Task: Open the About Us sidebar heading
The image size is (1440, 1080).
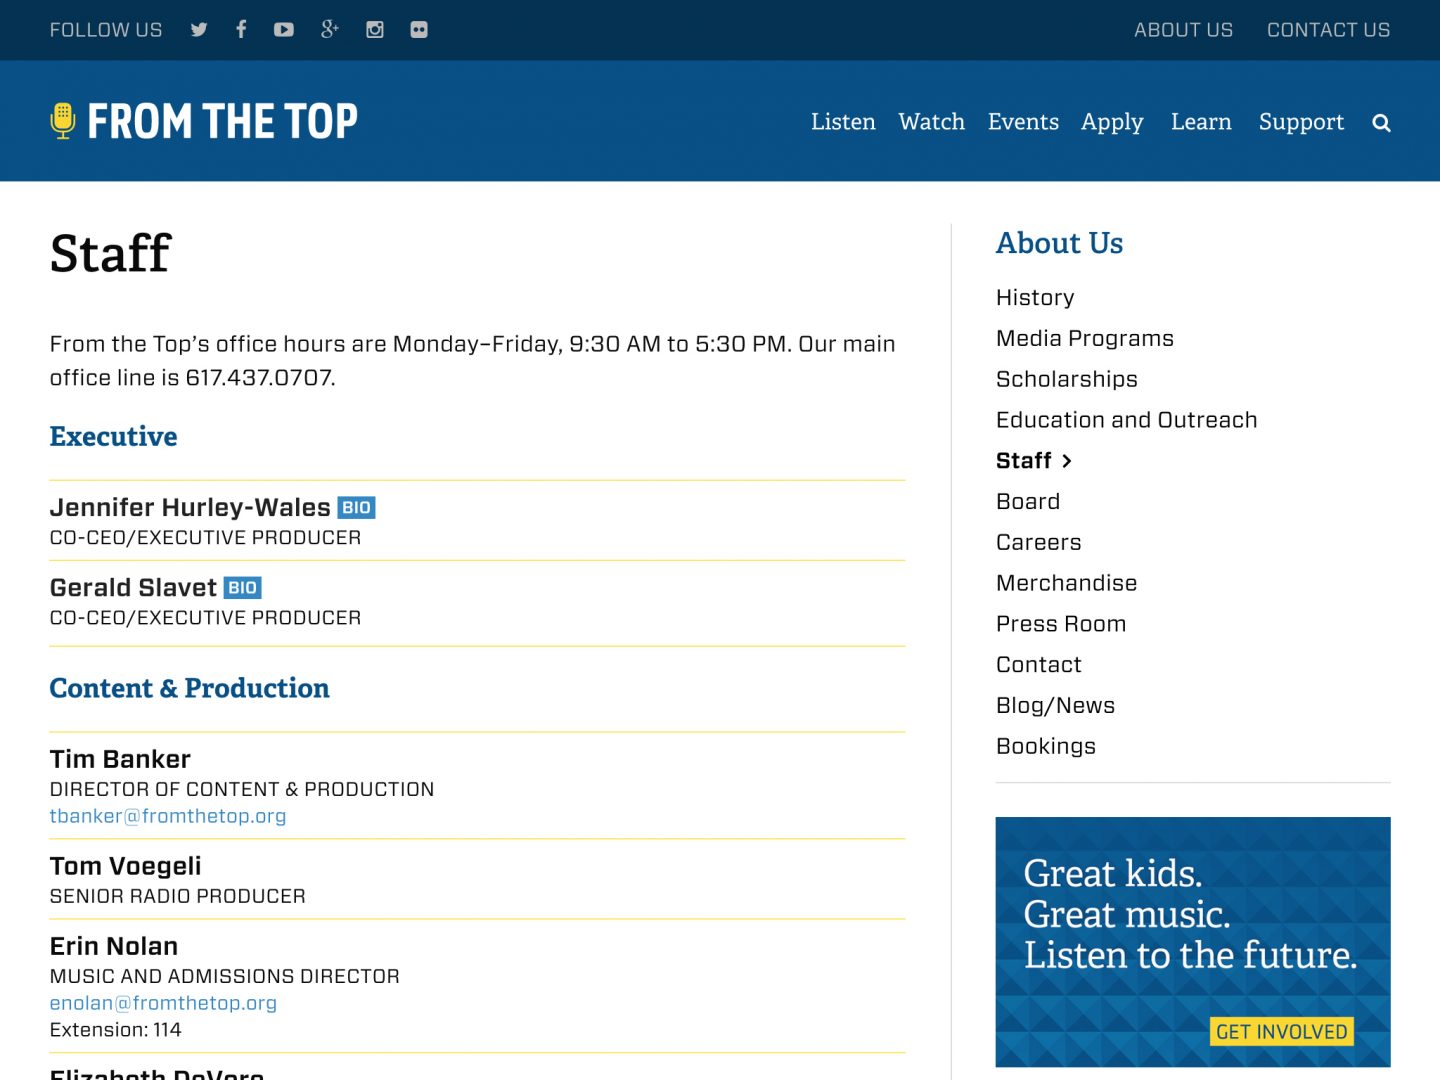Action: point(1059,243)
